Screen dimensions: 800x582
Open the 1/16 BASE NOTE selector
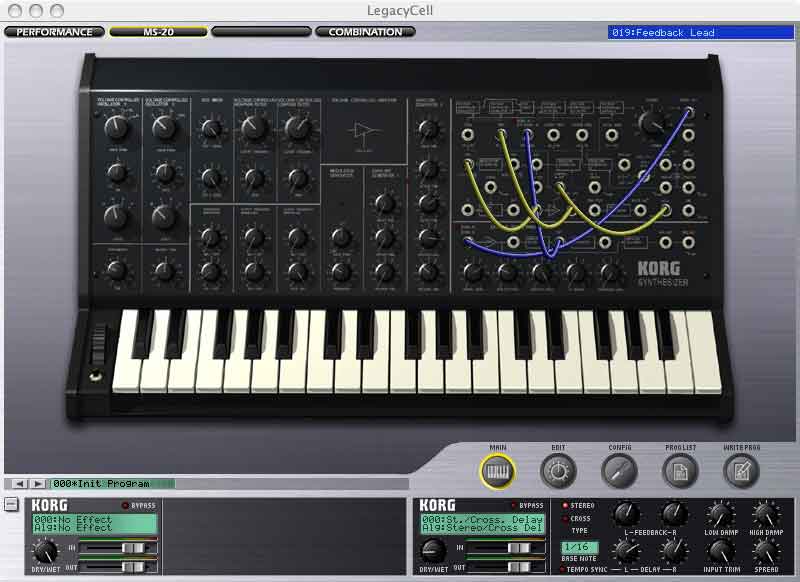tap(579, 547)
